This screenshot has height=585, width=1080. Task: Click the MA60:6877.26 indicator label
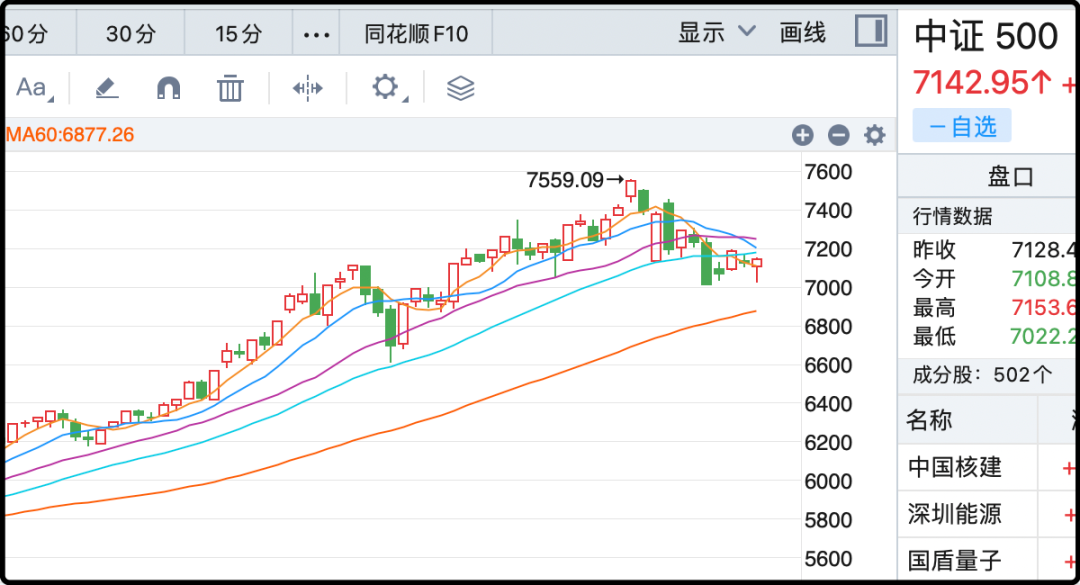tap(70, 134)
